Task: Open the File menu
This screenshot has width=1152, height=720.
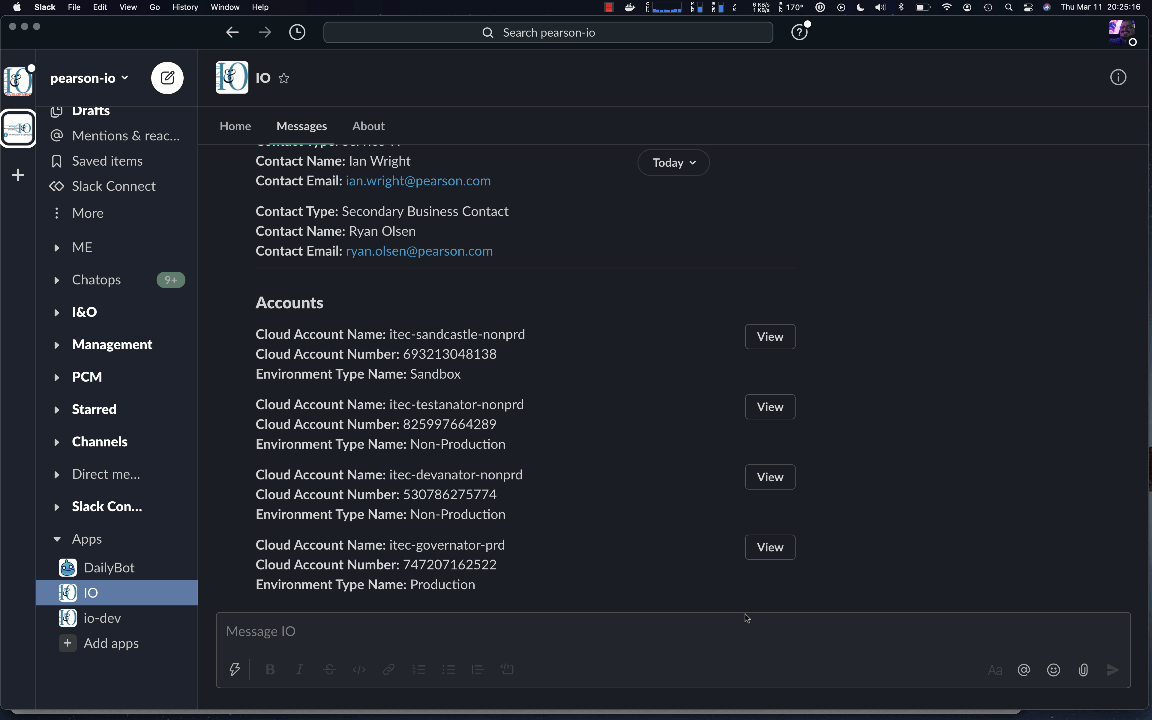Action: pos(74,7)
